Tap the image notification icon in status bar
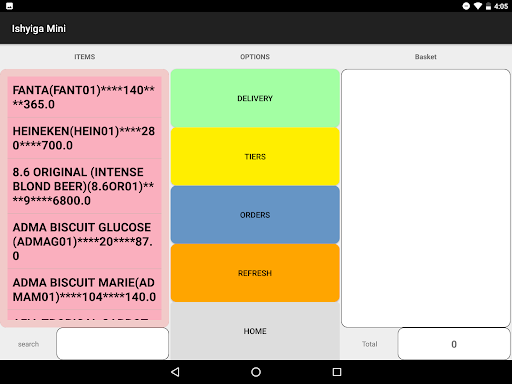Viewport: 512px width, 384px height. (x=10, y=6)
